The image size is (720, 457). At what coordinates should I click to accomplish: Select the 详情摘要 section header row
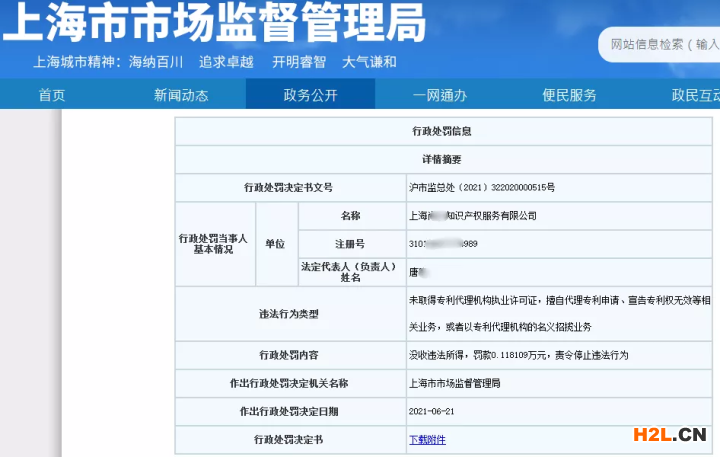[441, 159]
